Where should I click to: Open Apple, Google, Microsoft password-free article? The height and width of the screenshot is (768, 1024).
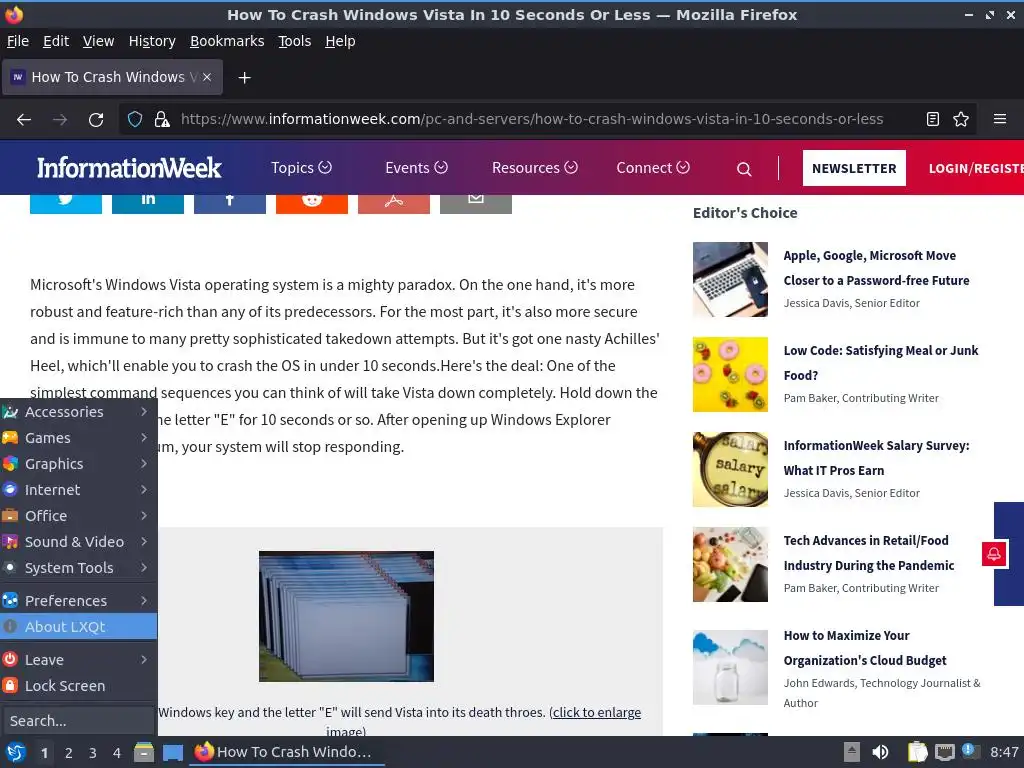pyautogui.click(x=876, y=268)
